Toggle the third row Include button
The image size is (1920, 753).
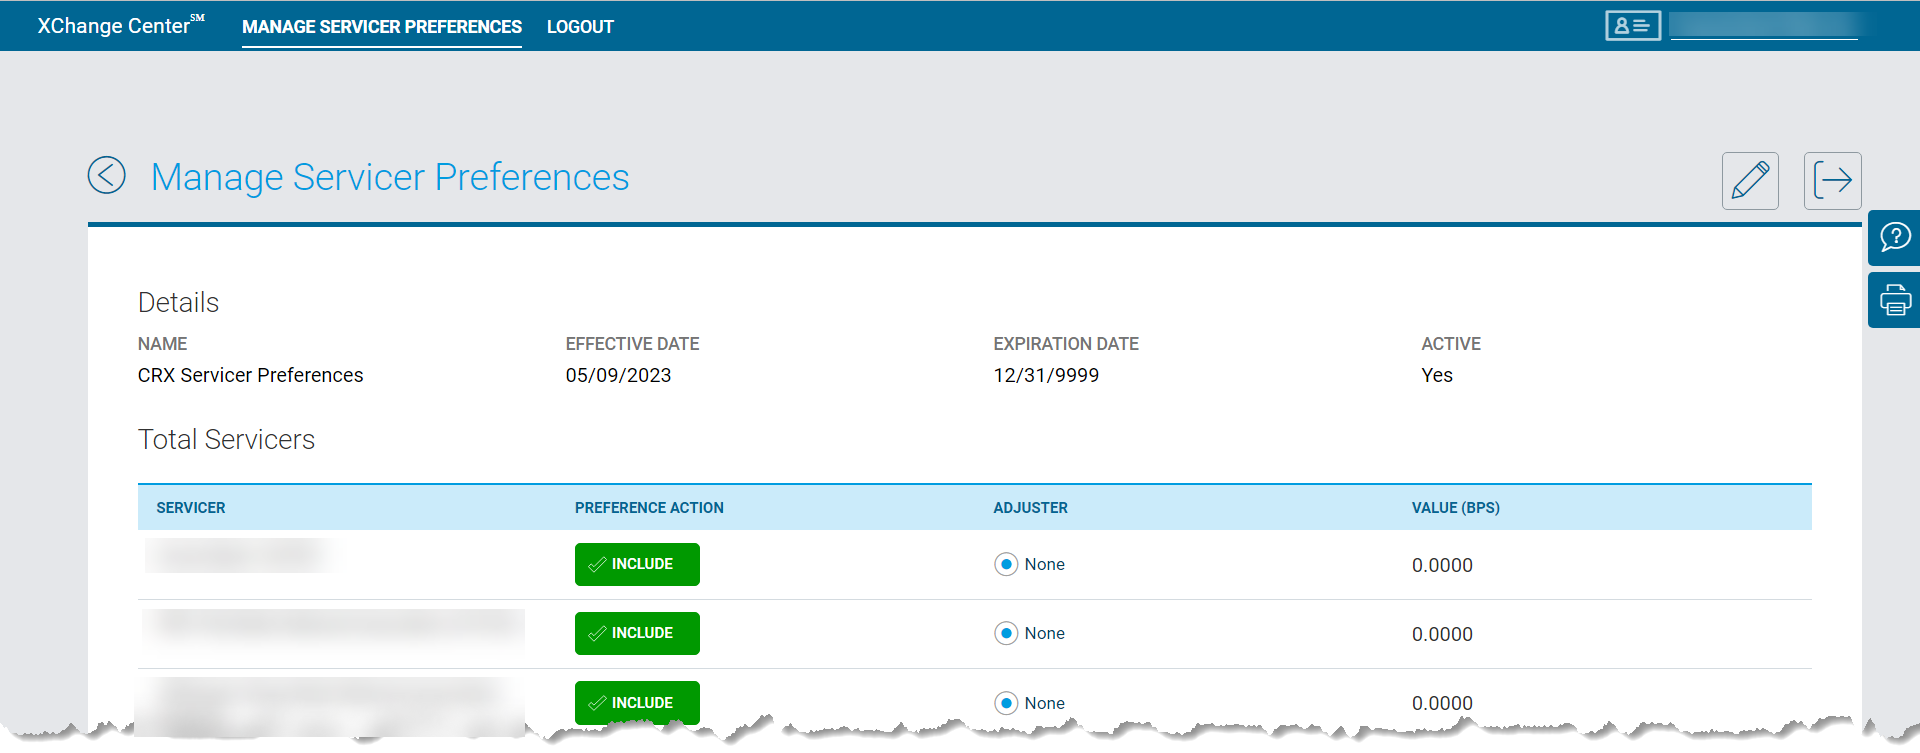(637, 703)
